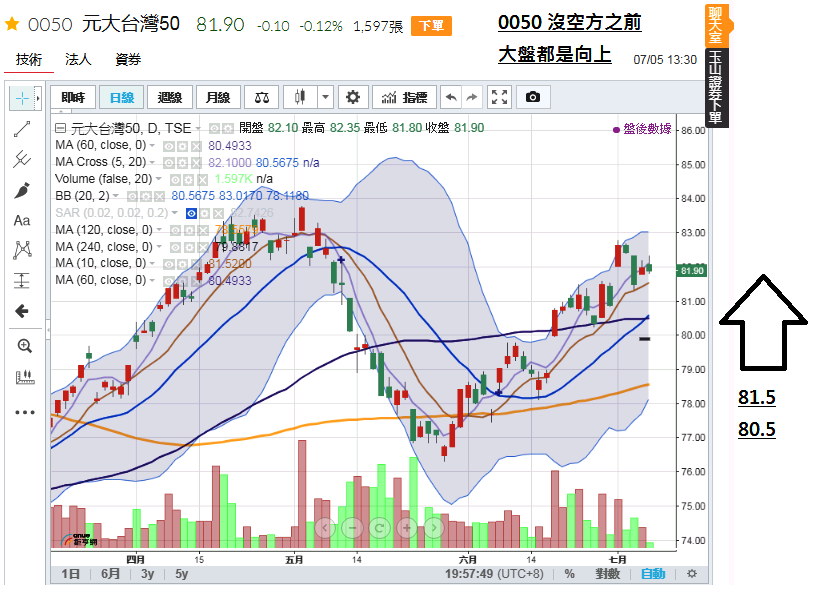Select the trend line drawing tool

[x=22, y=129]
